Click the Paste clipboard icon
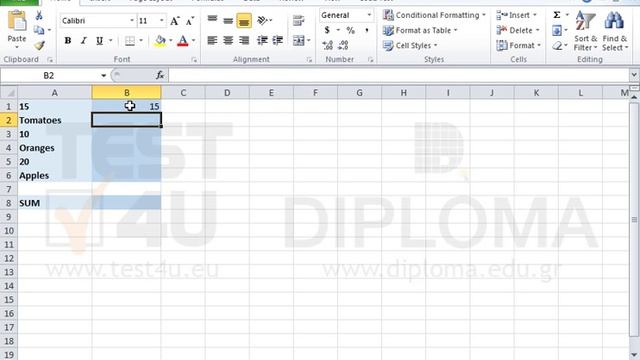The width and height of the screenshot is (640, 360). click(x=17, y=21)
